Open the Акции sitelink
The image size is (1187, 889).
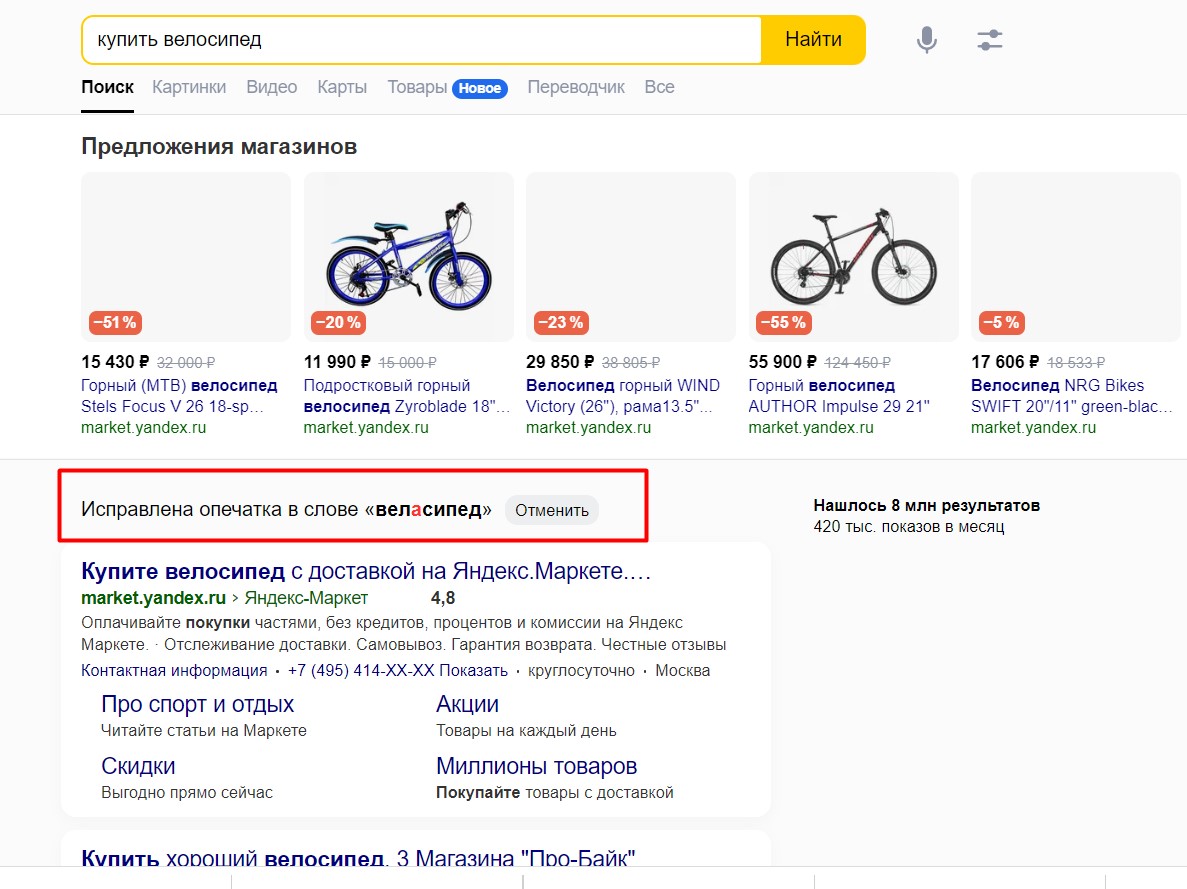tap(467, 704)
